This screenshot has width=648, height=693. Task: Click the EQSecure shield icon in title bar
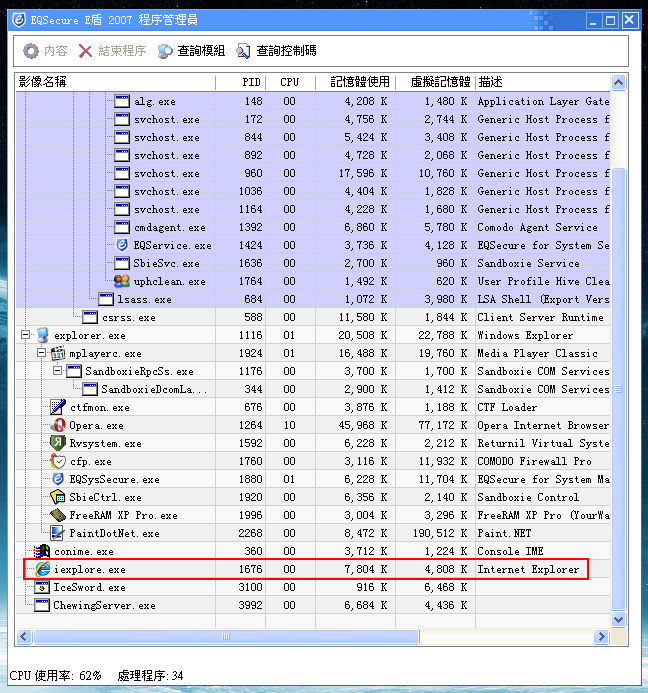point(19,20)
